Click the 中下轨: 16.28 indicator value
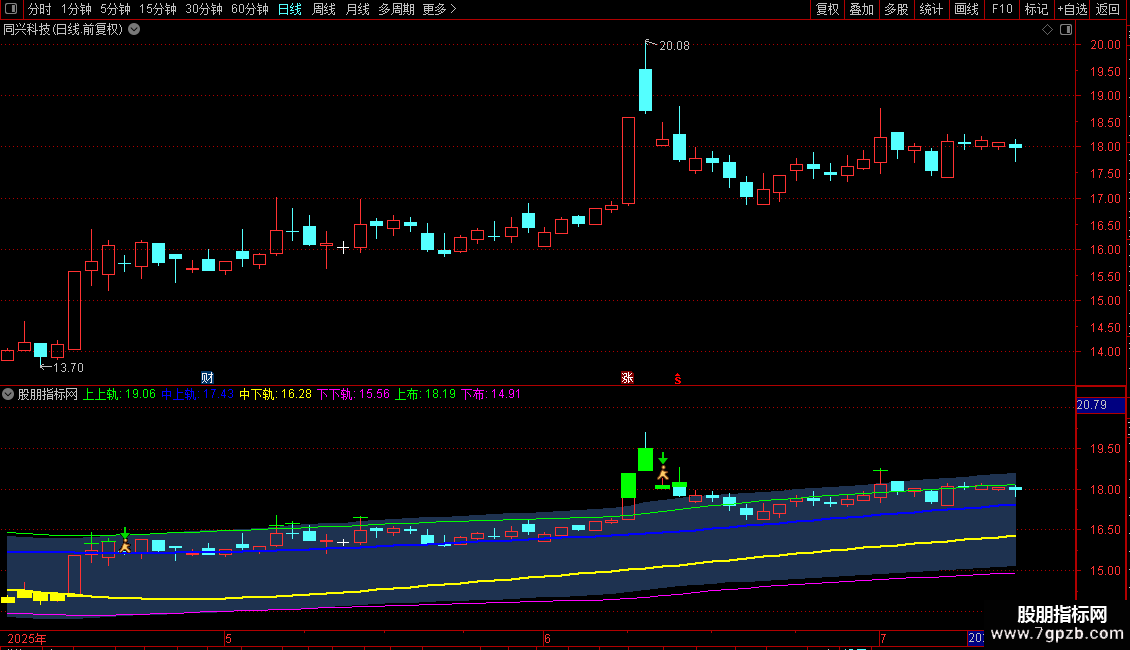 (275, 394)
